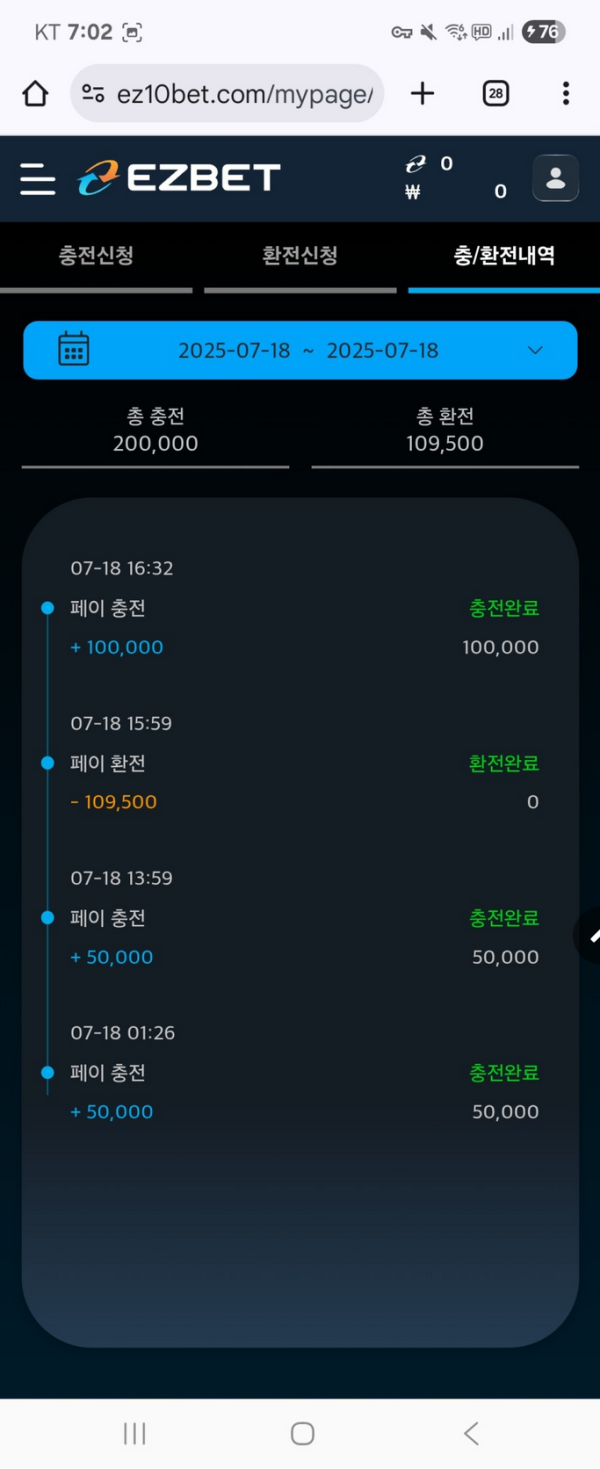Open browser three-dot overflow menu
Viewport: 600px width, 1469px height.
click(566, 94)
